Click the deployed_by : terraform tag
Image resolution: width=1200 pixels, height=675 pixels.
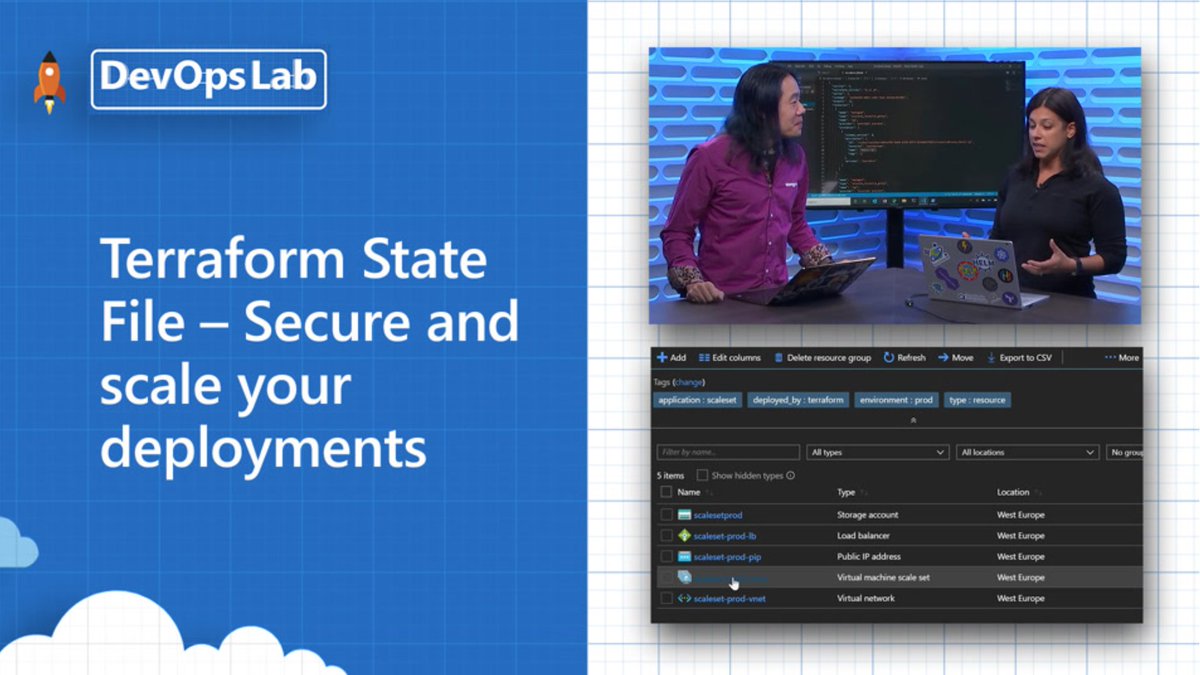click(798, 400)
